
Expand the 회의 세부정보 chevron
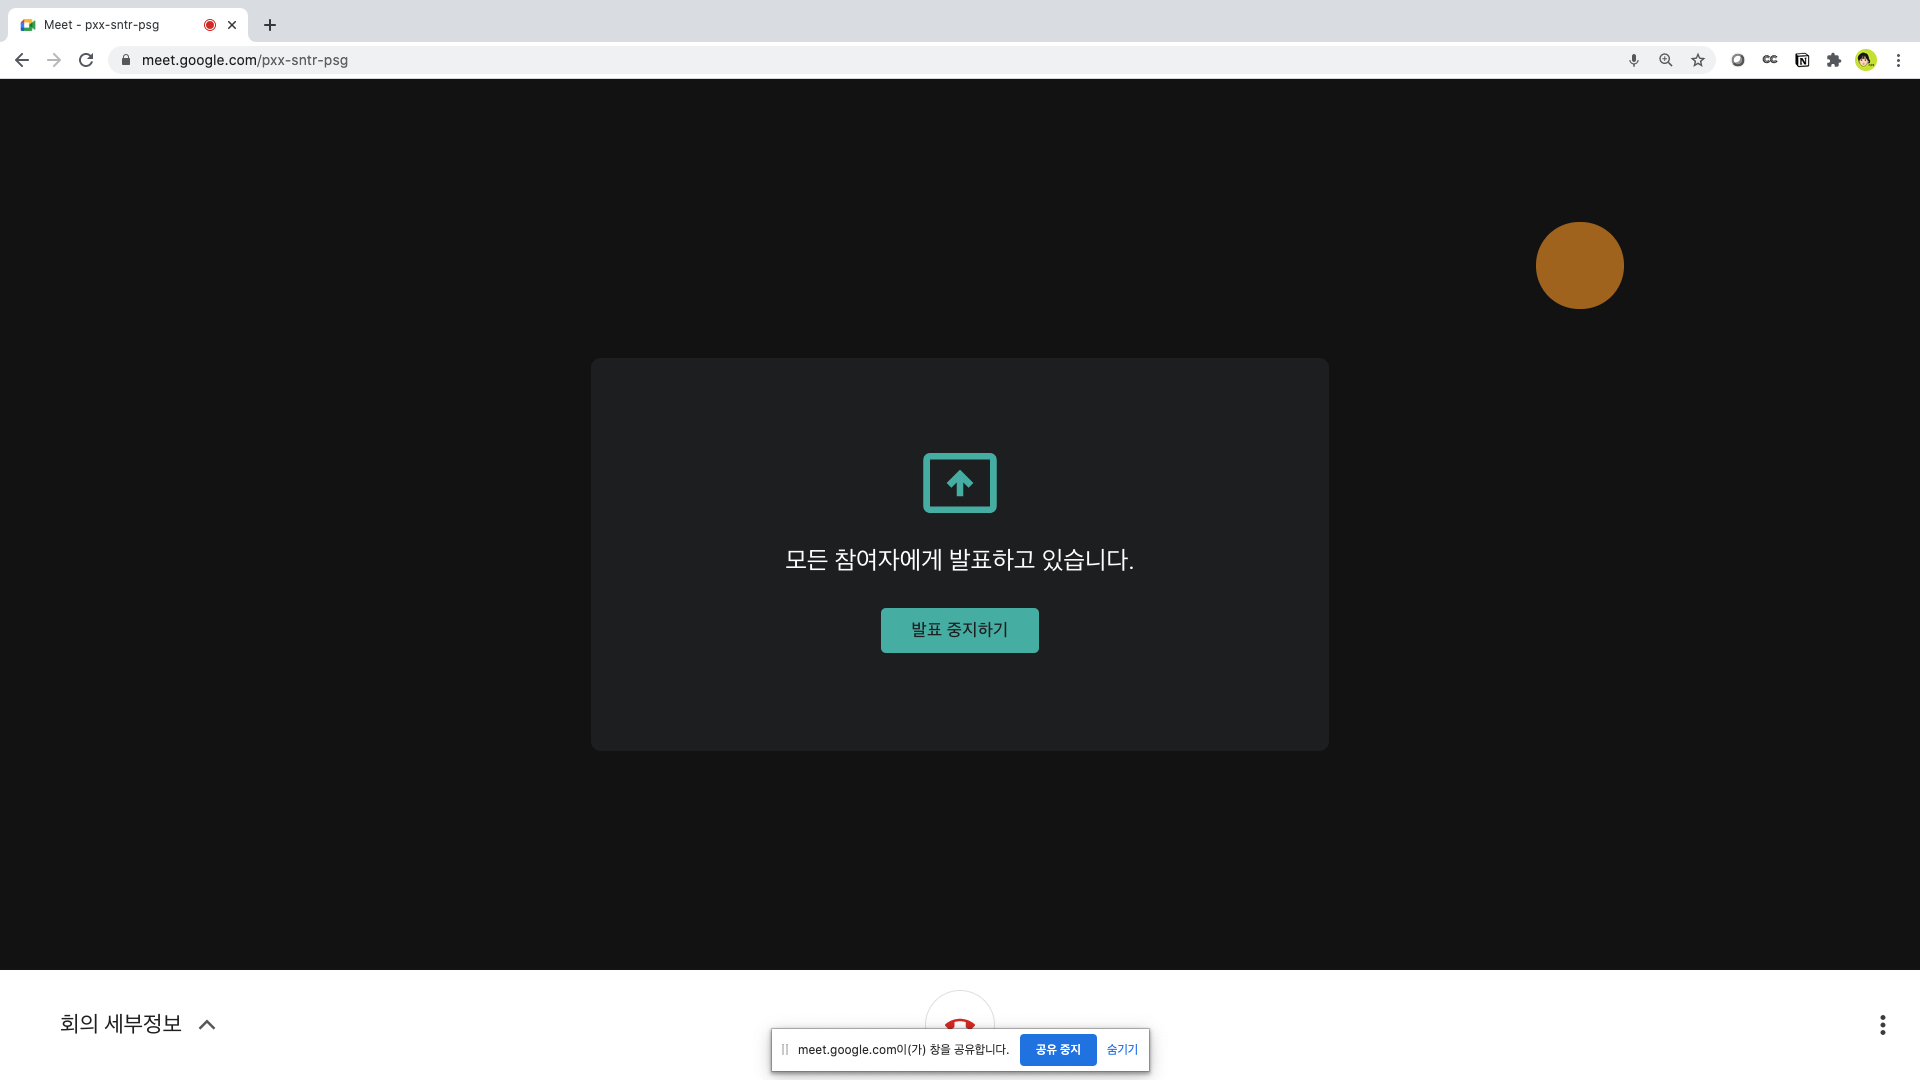click(x=207, y=1024)
